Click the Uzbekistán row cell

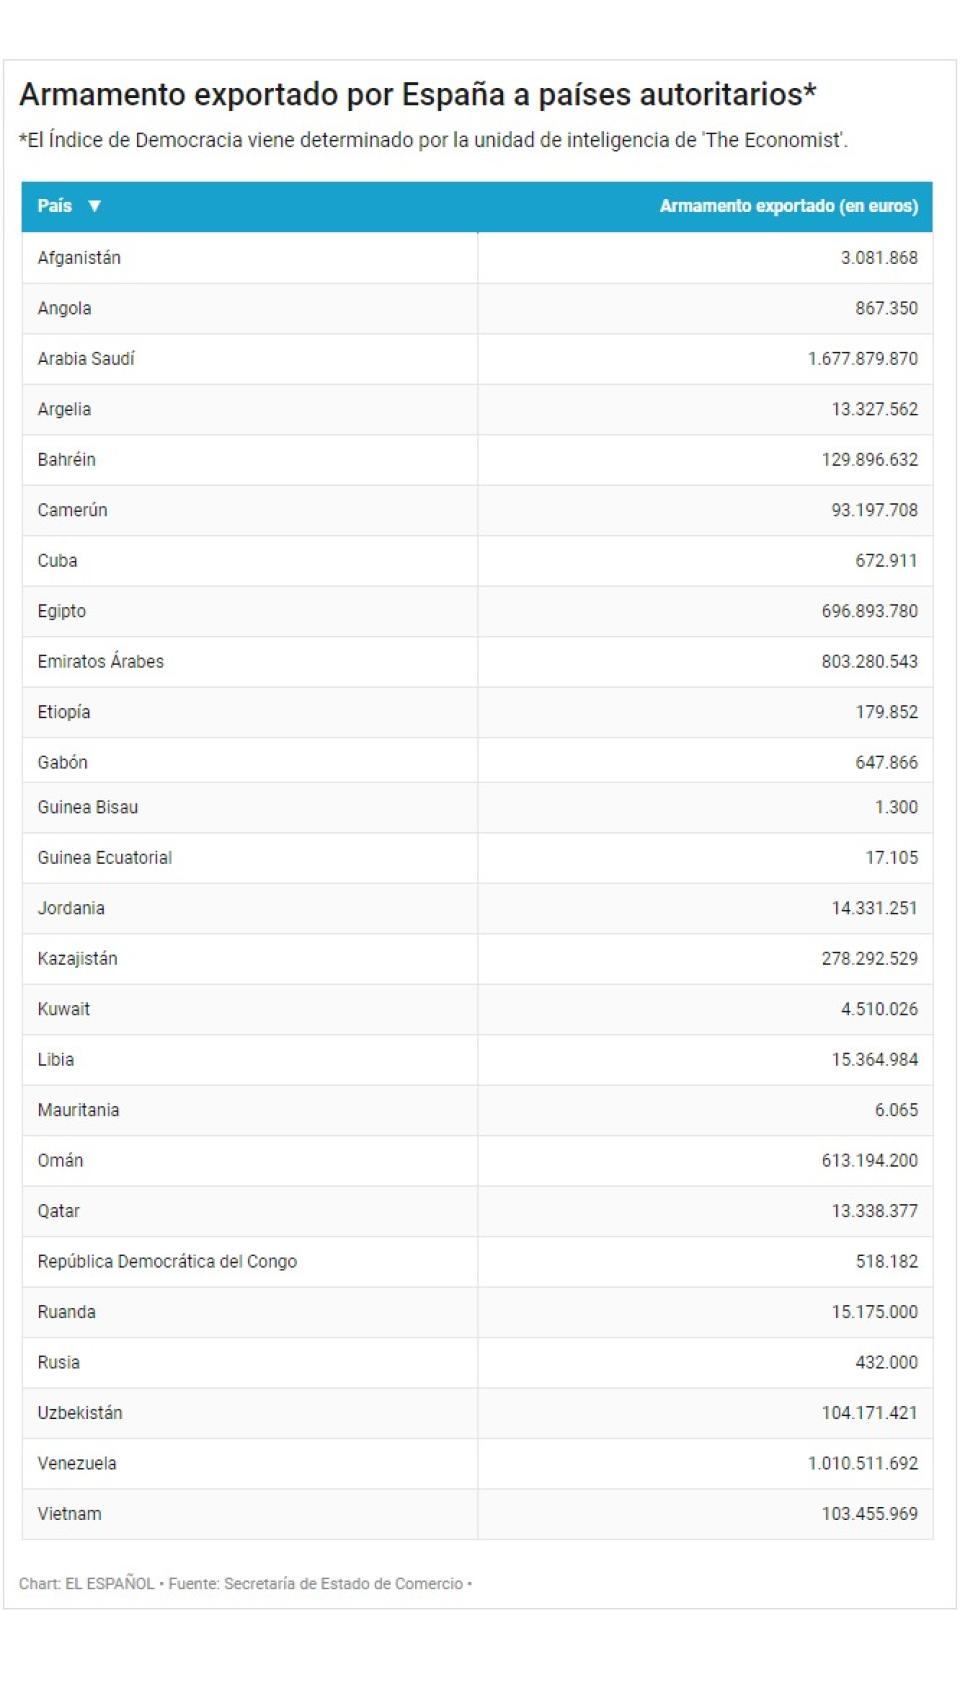80,1413
